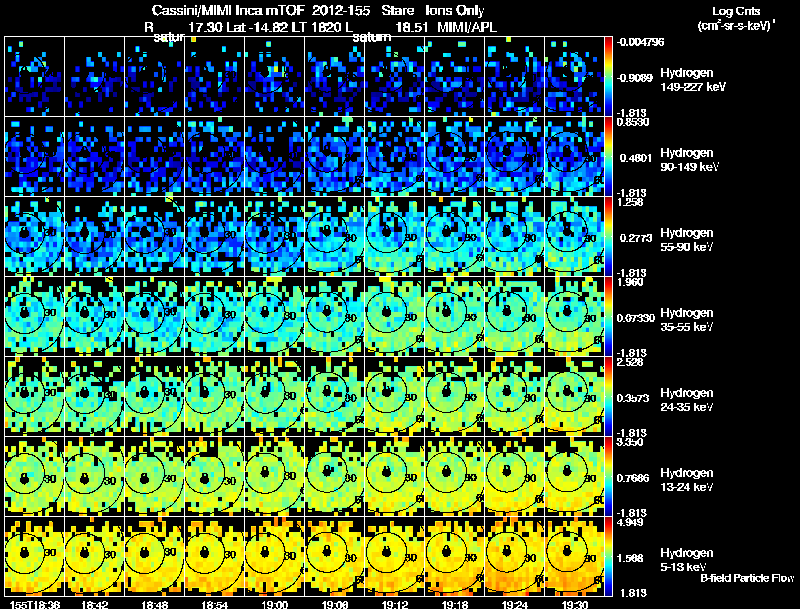800x609 pixels.
Task: Click the '19:24' time label
Action: click(515, 604)
